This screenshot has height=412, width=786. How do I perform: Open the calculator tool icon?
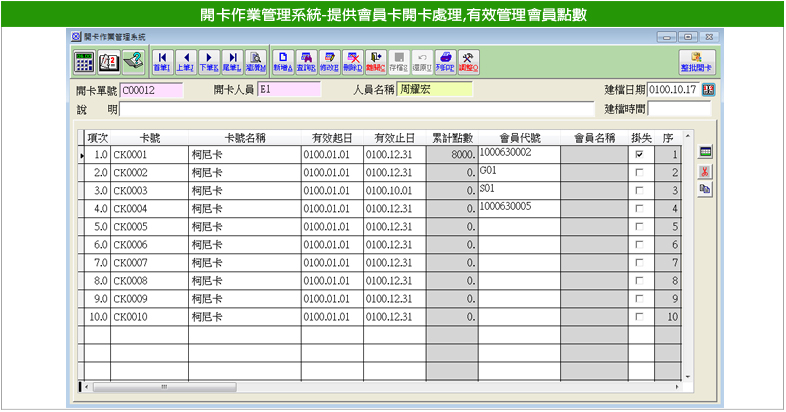[x=85, y=60]
